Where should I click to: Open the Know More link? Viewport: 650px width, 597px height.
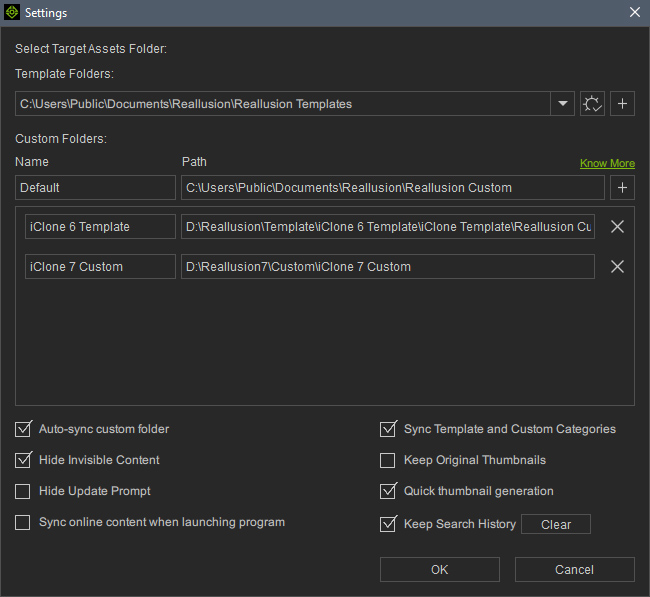click(607, 163)
